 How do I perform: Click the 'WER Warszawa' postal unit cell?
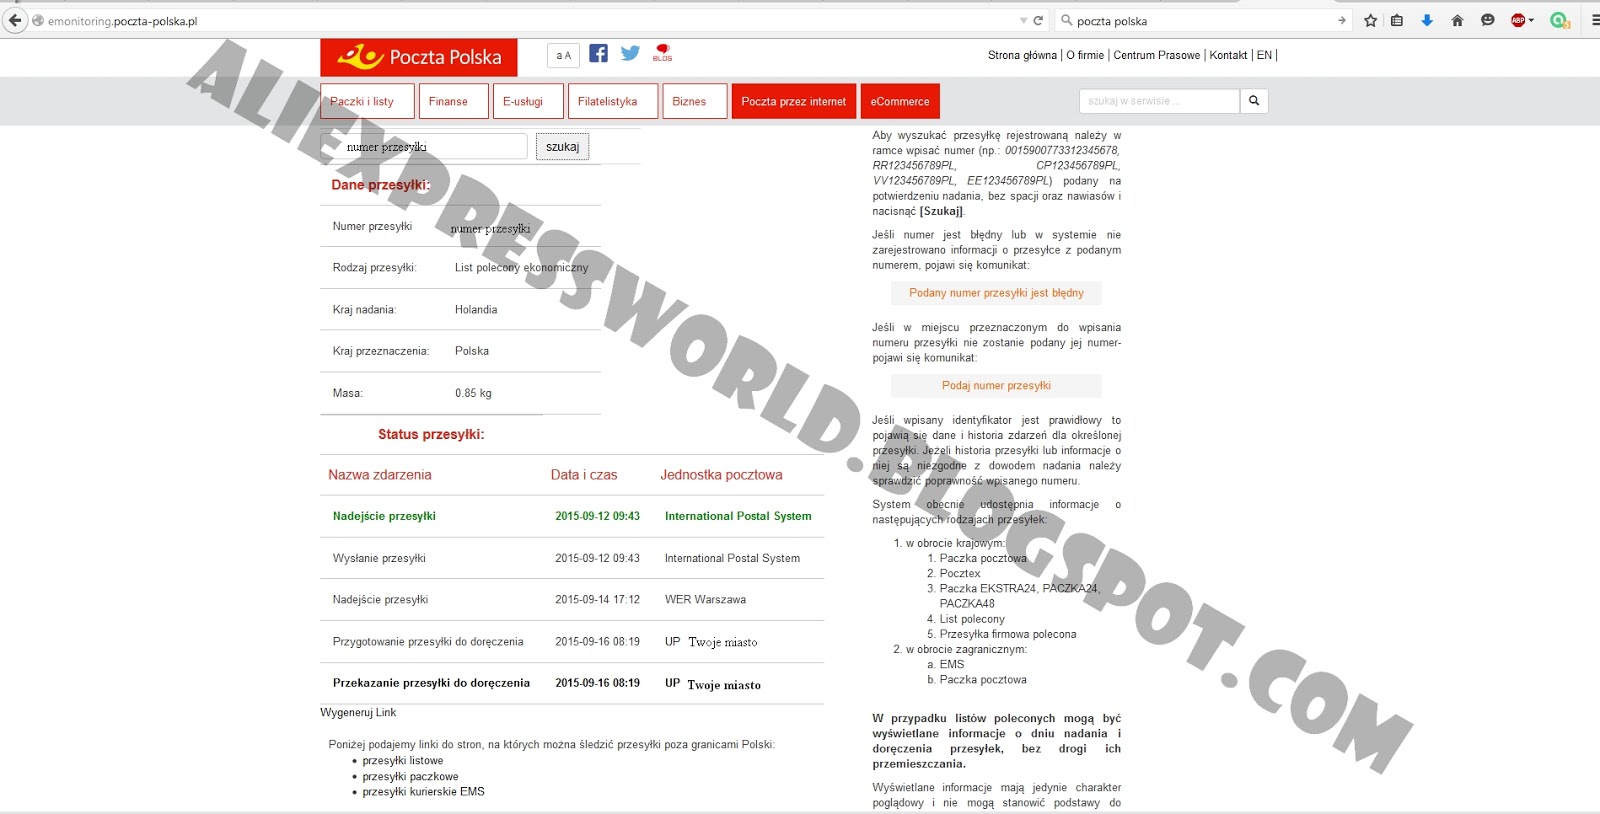point(705,599)
